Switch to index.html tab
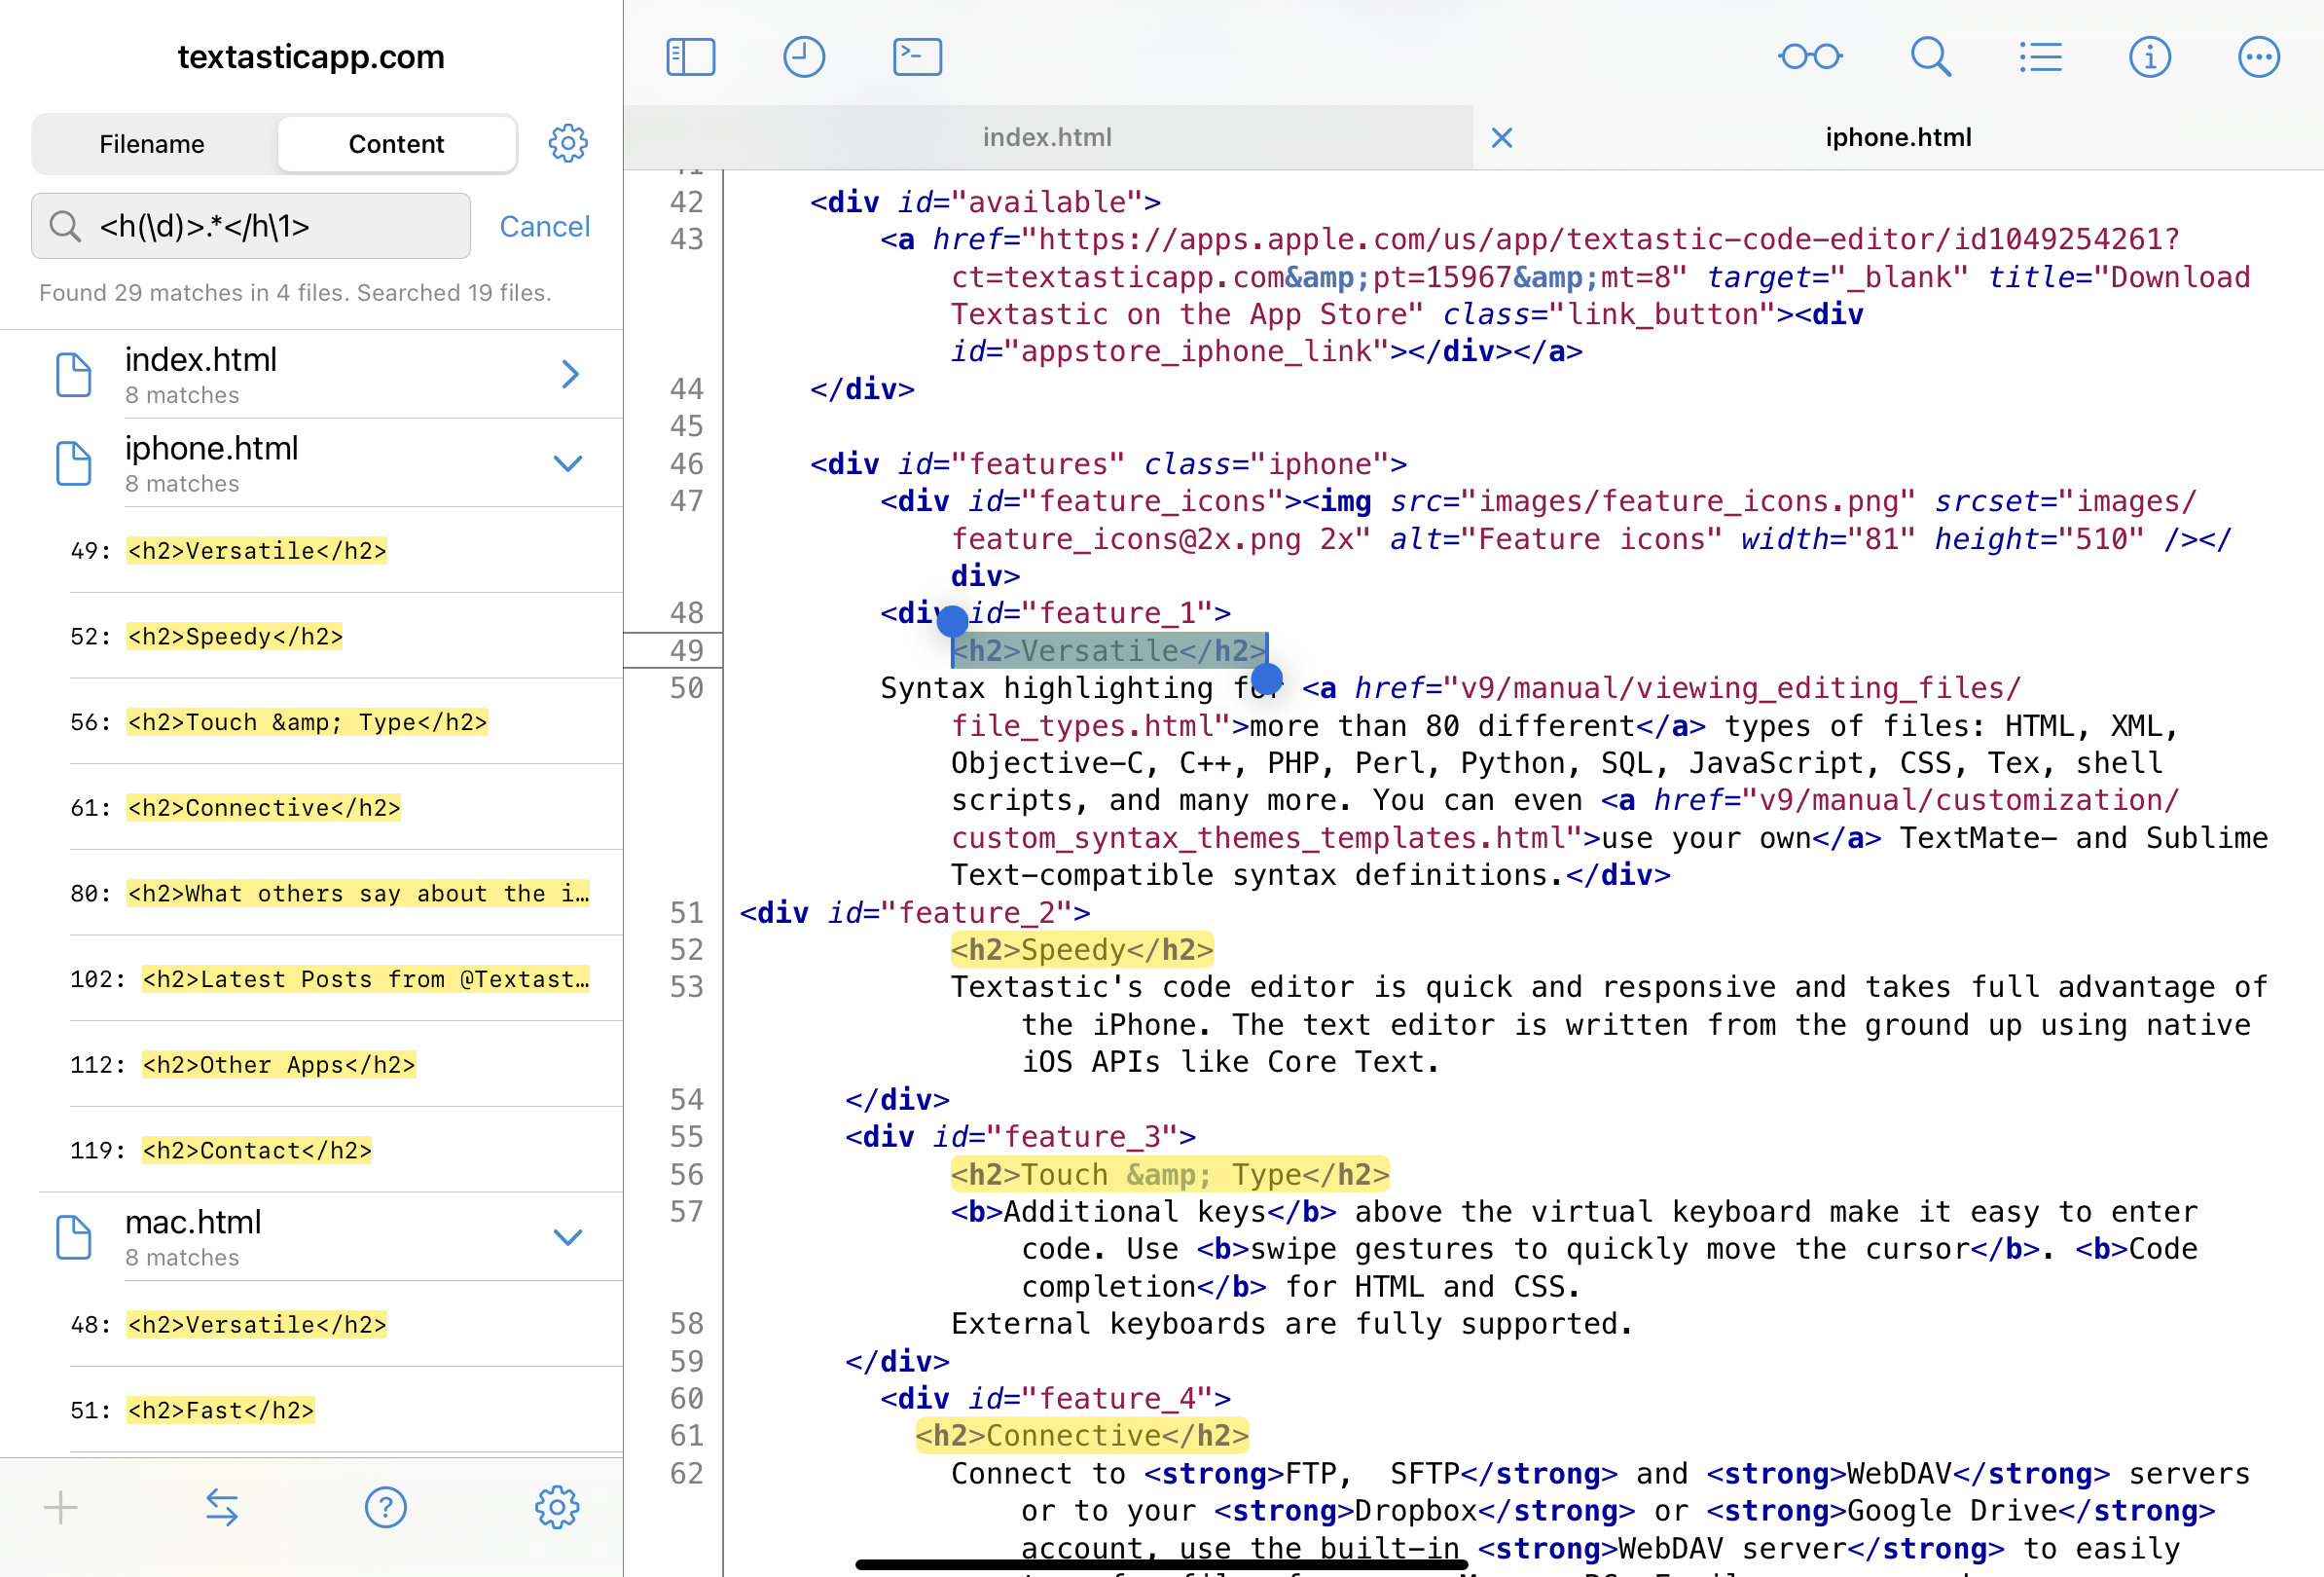 [x=1047, y=138]
